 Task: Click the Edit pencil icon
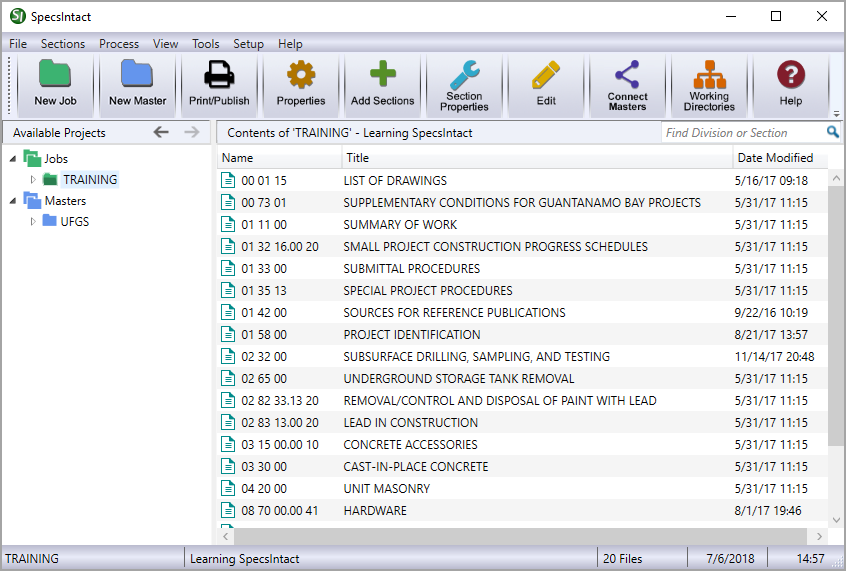(x=545, y=74)
